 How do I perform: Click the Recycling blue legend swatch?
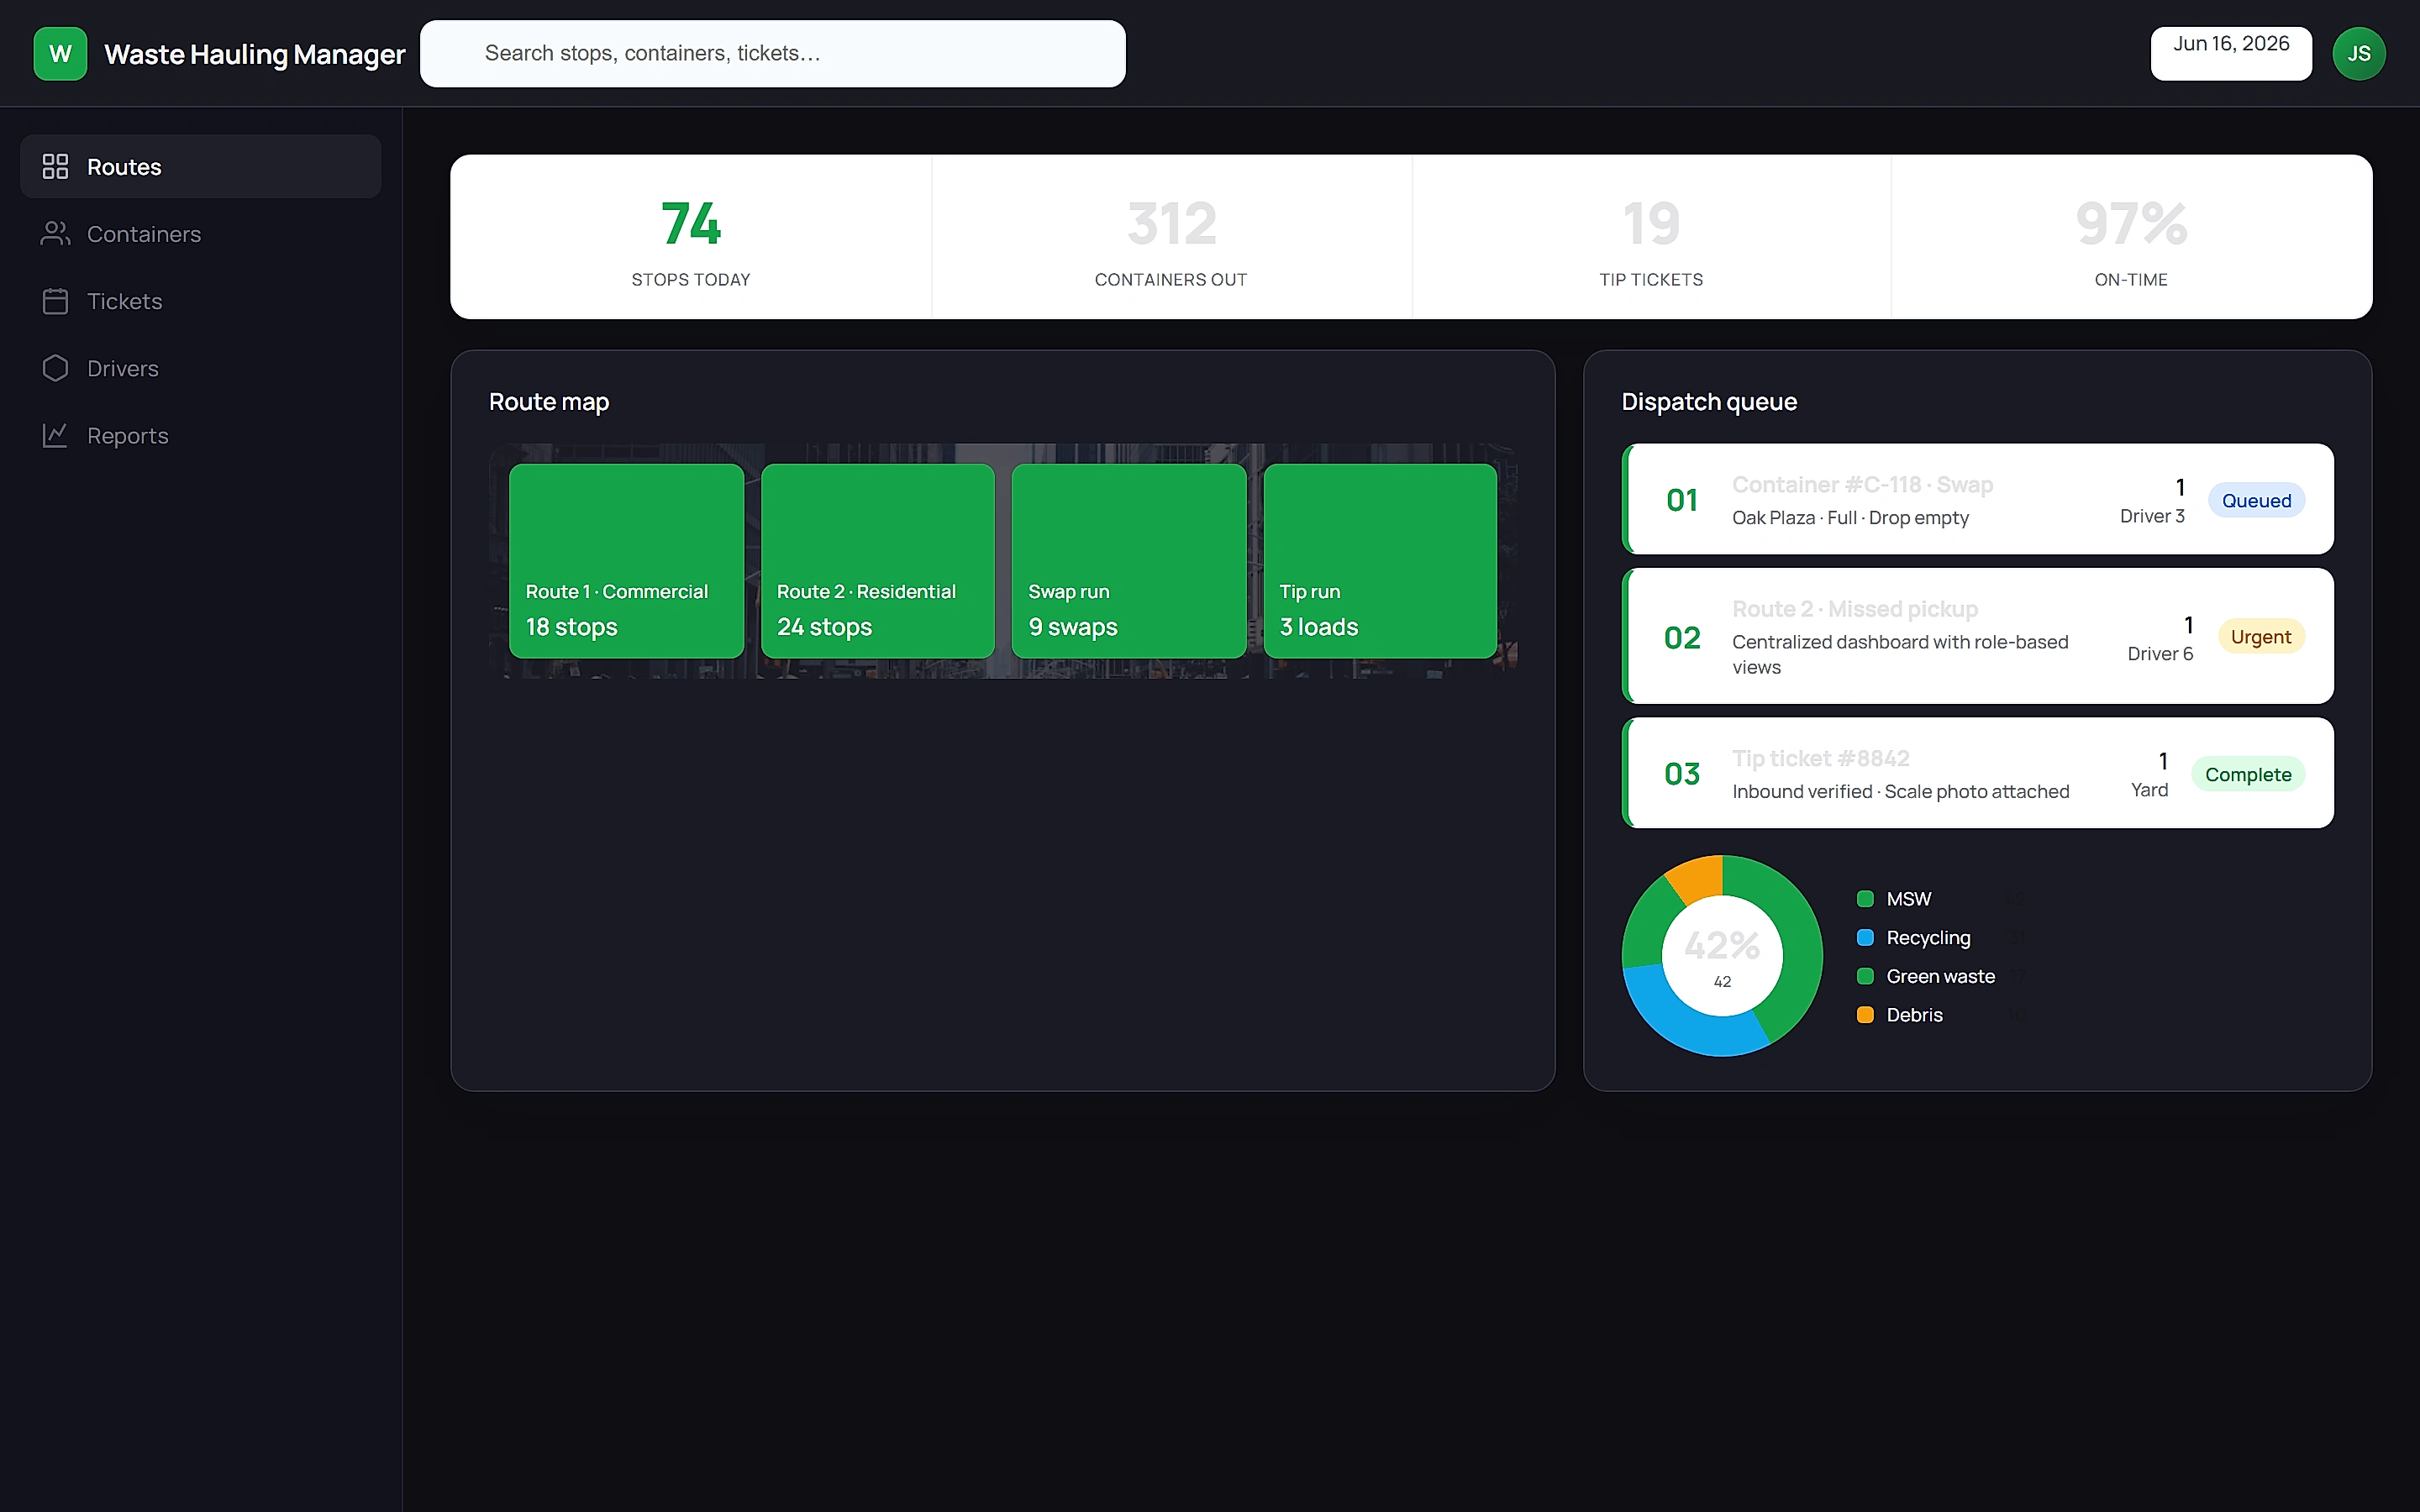(x=1865, y=938)
